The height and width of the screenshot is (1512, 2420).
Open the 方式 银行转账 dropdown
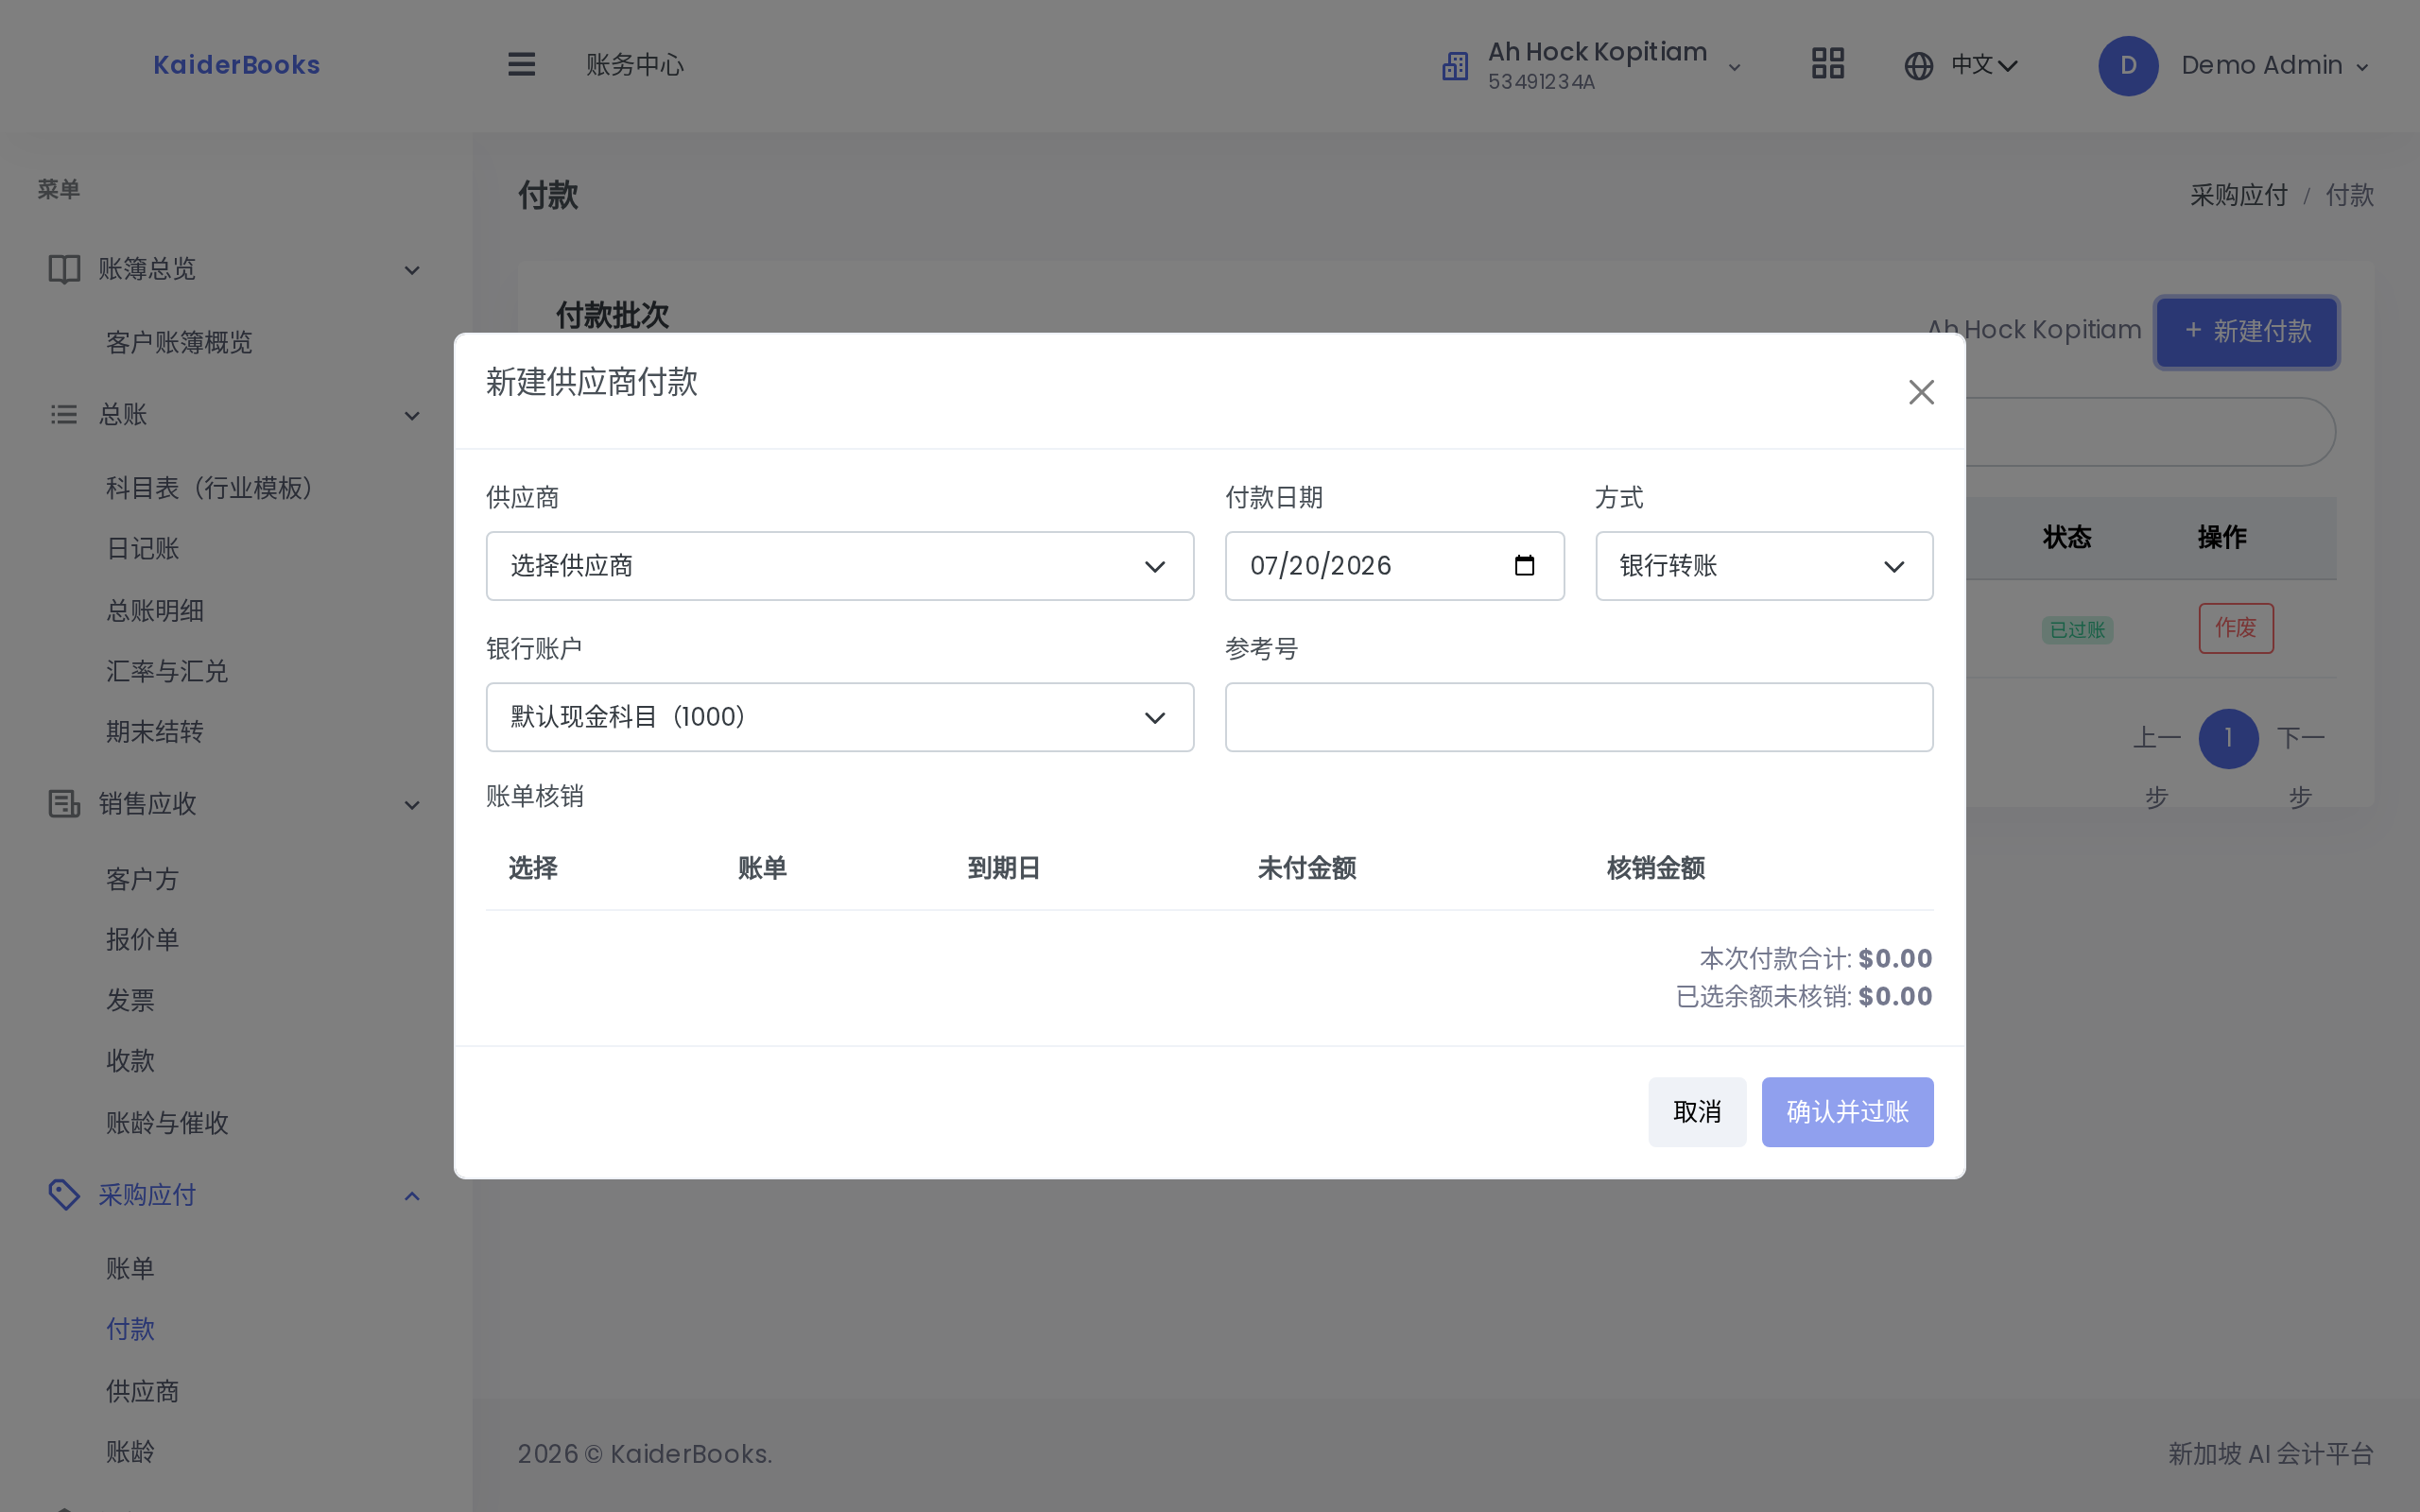pos(1764,566)
